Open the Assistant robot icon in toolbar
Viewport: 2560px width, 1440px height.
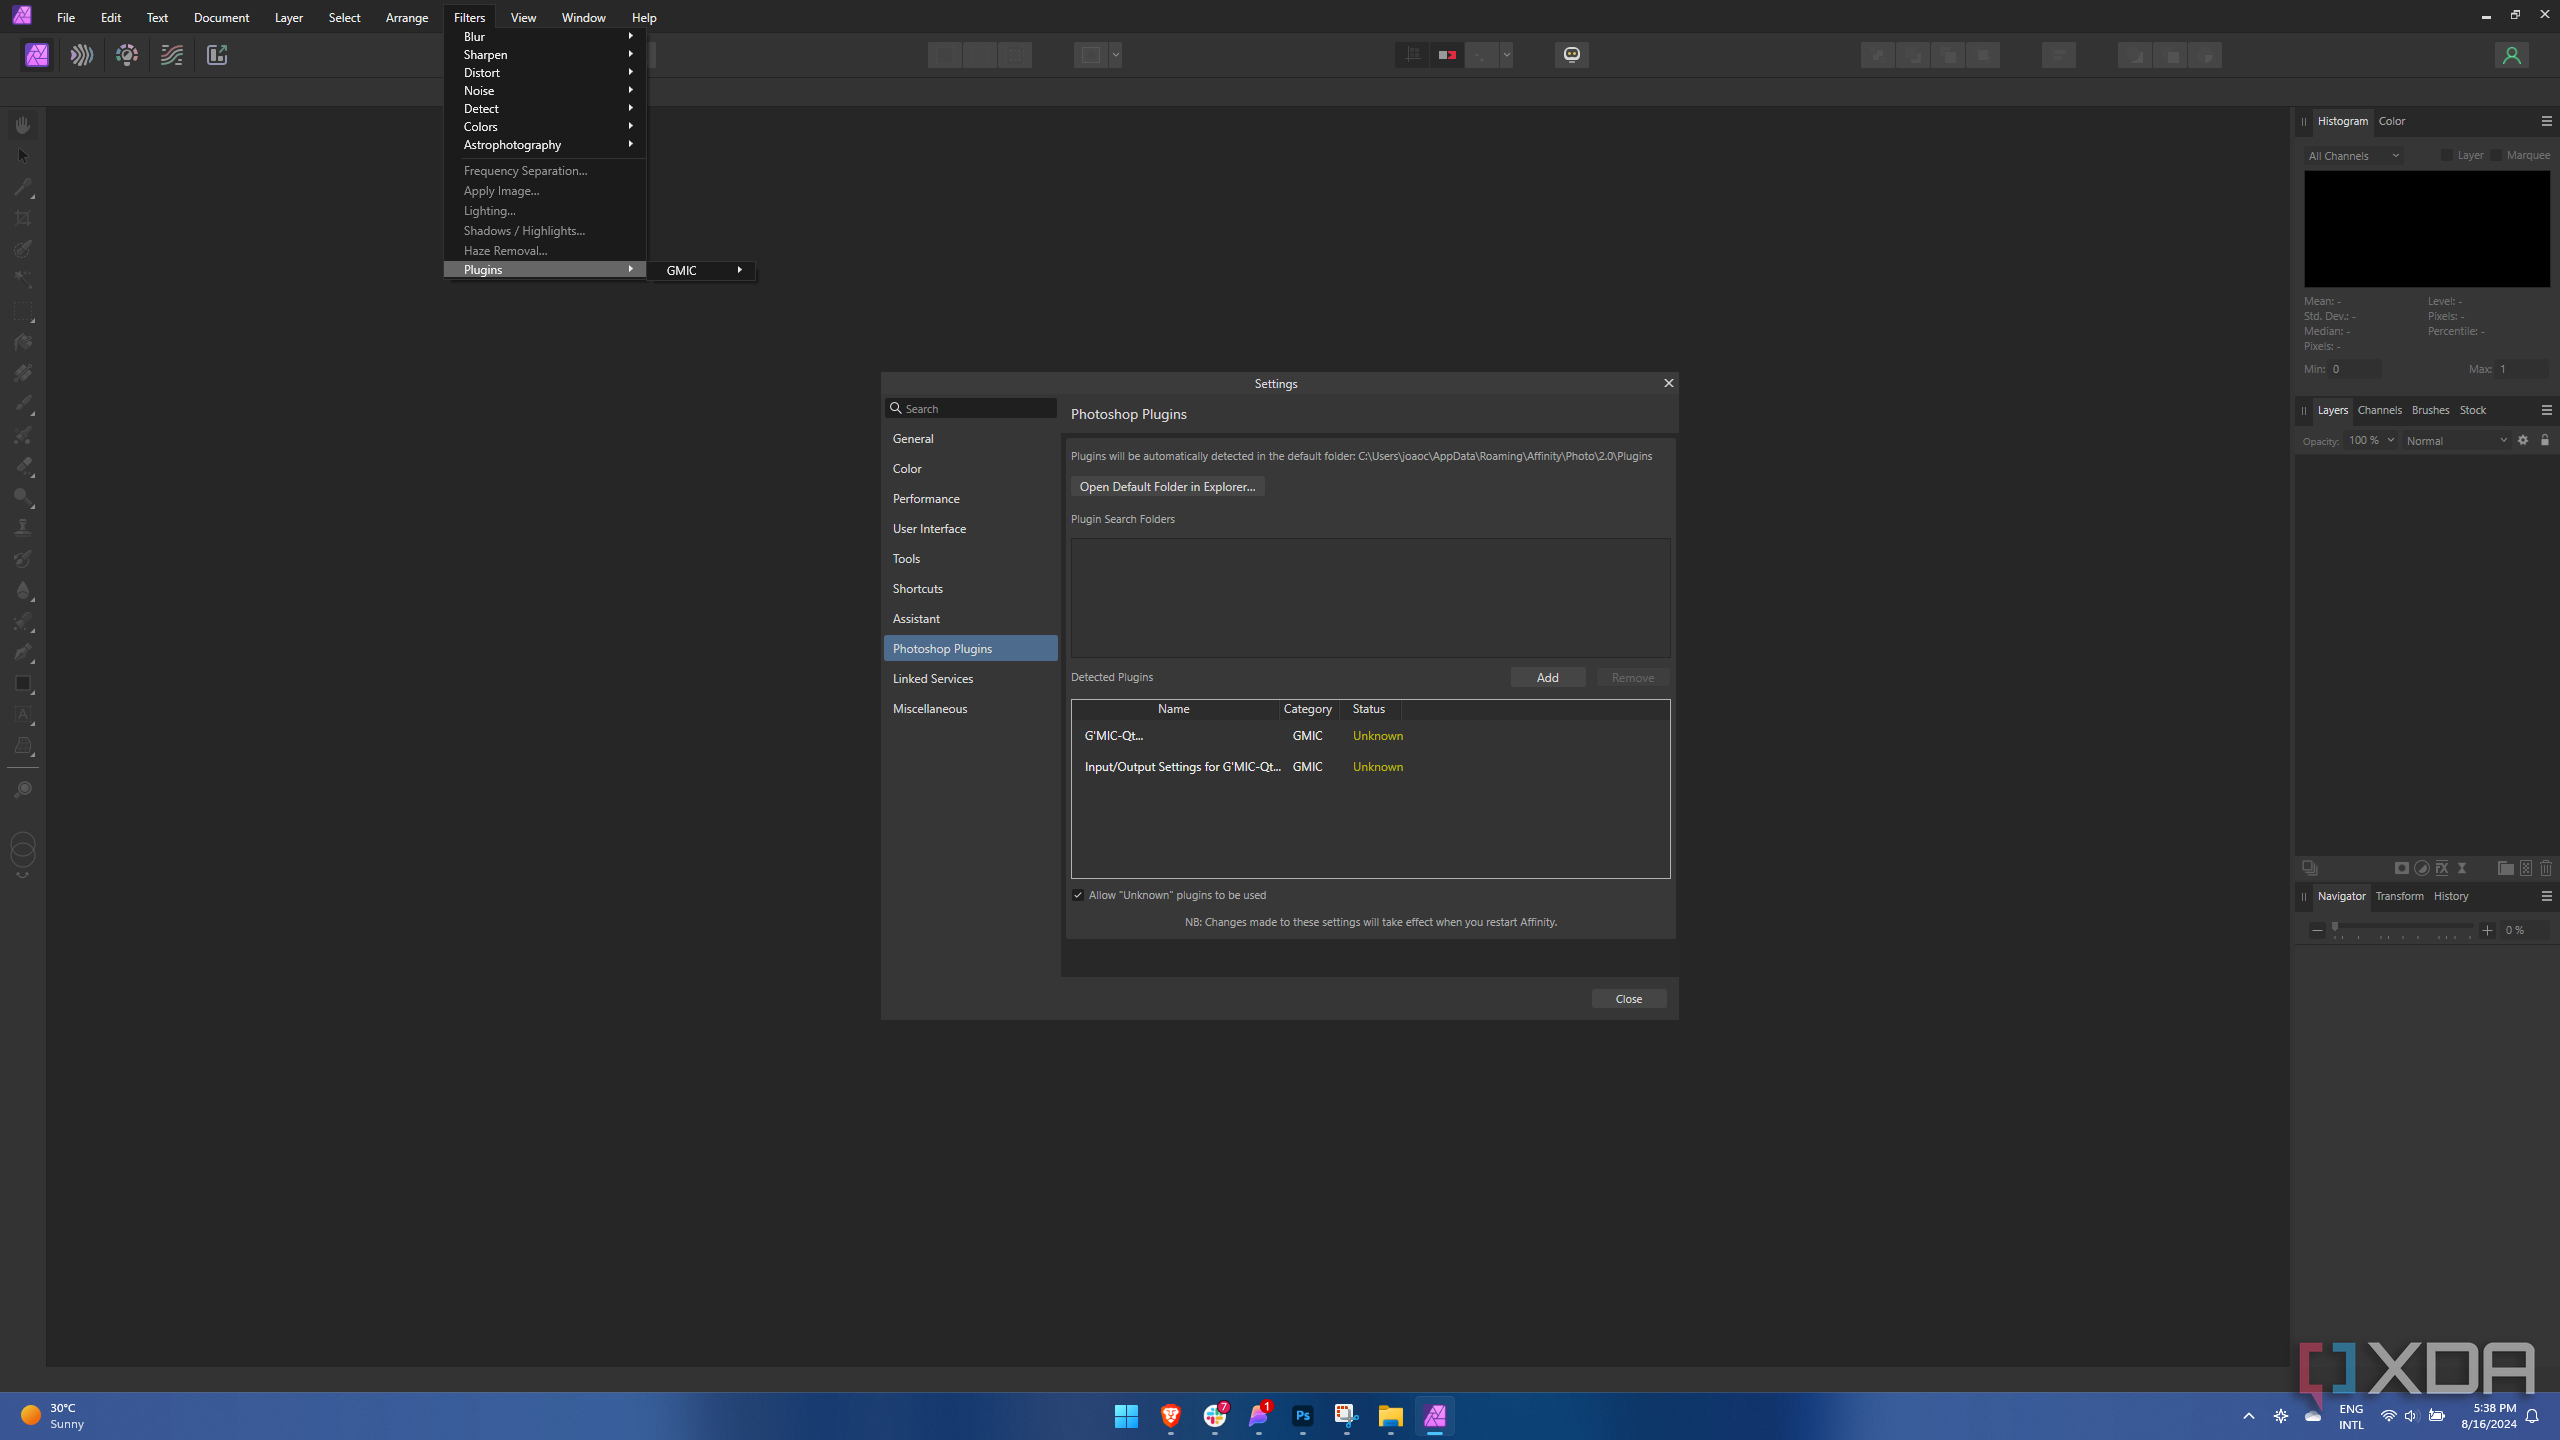(x=1571, y=55)
